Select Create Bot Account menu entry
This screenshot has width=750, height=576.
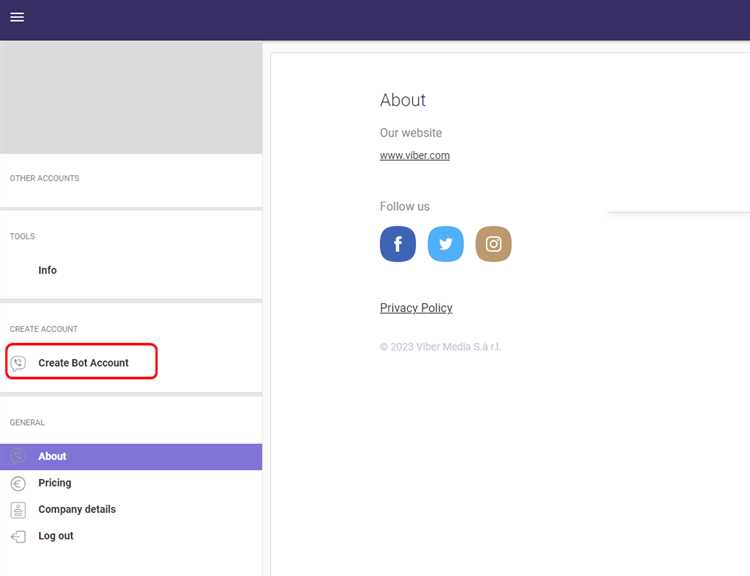pyautogui.click(x=81, y=361)
